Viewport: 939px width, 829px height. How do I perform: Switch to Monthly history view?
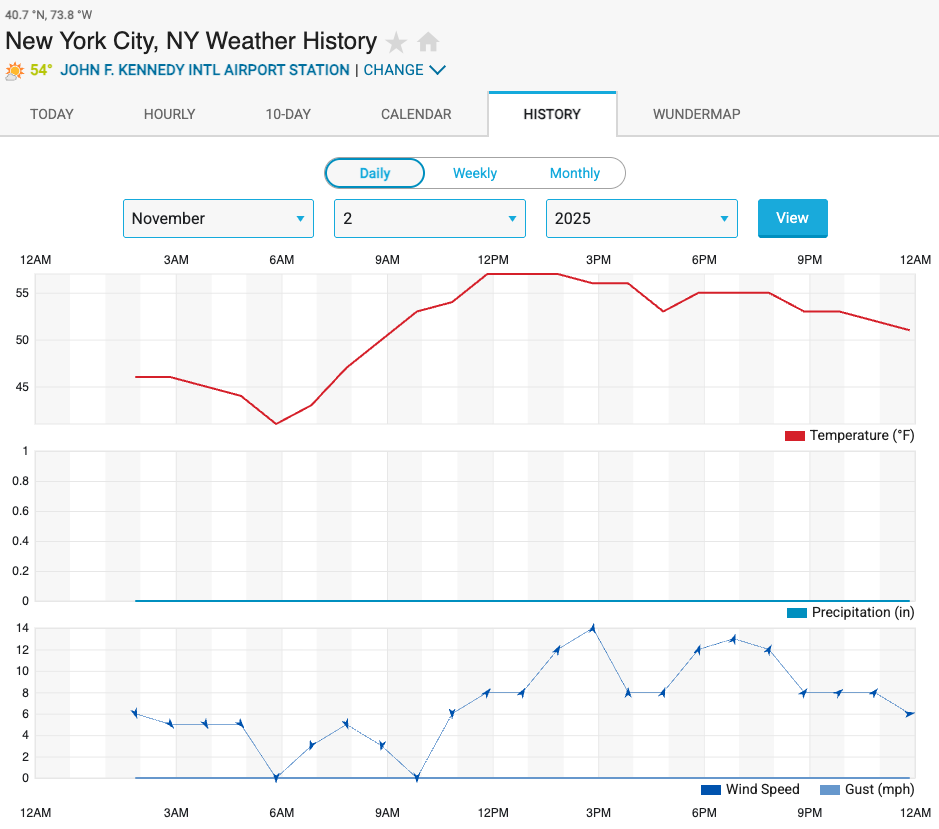[575, 173]
